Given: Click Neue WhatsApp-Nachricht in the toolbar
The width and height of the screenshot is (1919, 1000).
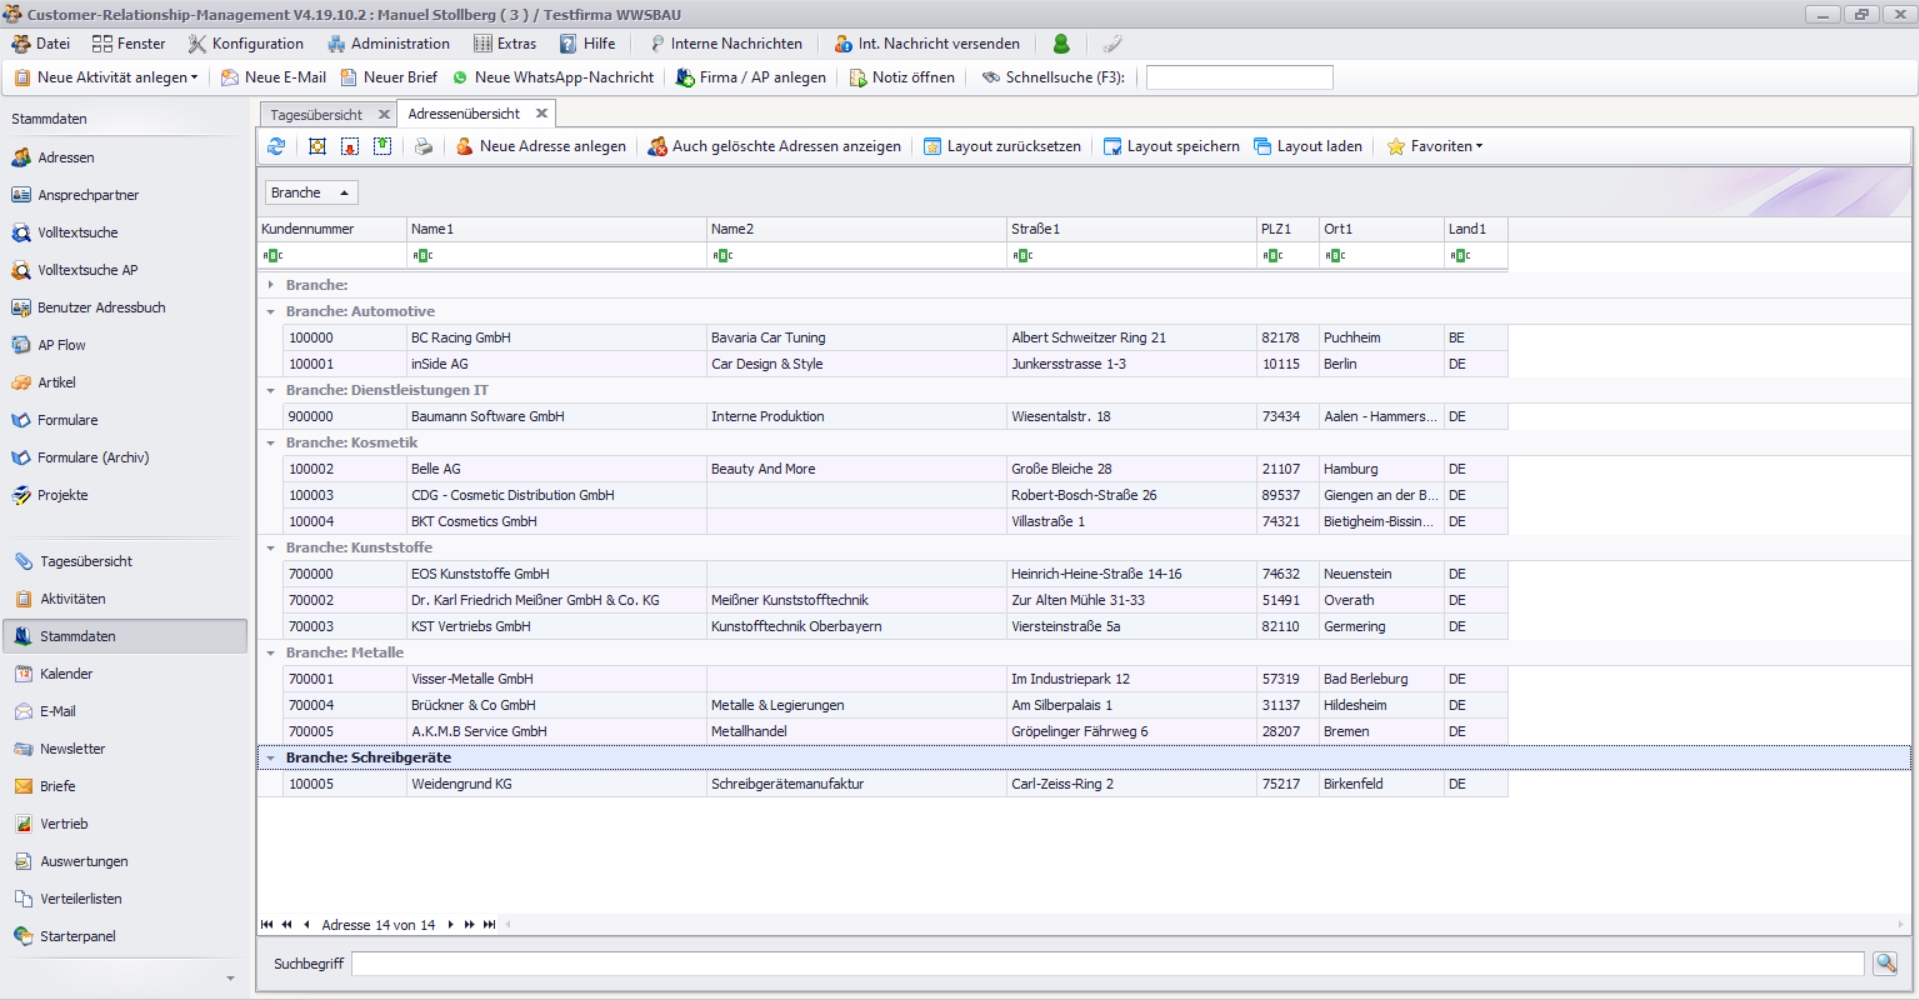Looking at the screenshot, I should click(553, 78).
